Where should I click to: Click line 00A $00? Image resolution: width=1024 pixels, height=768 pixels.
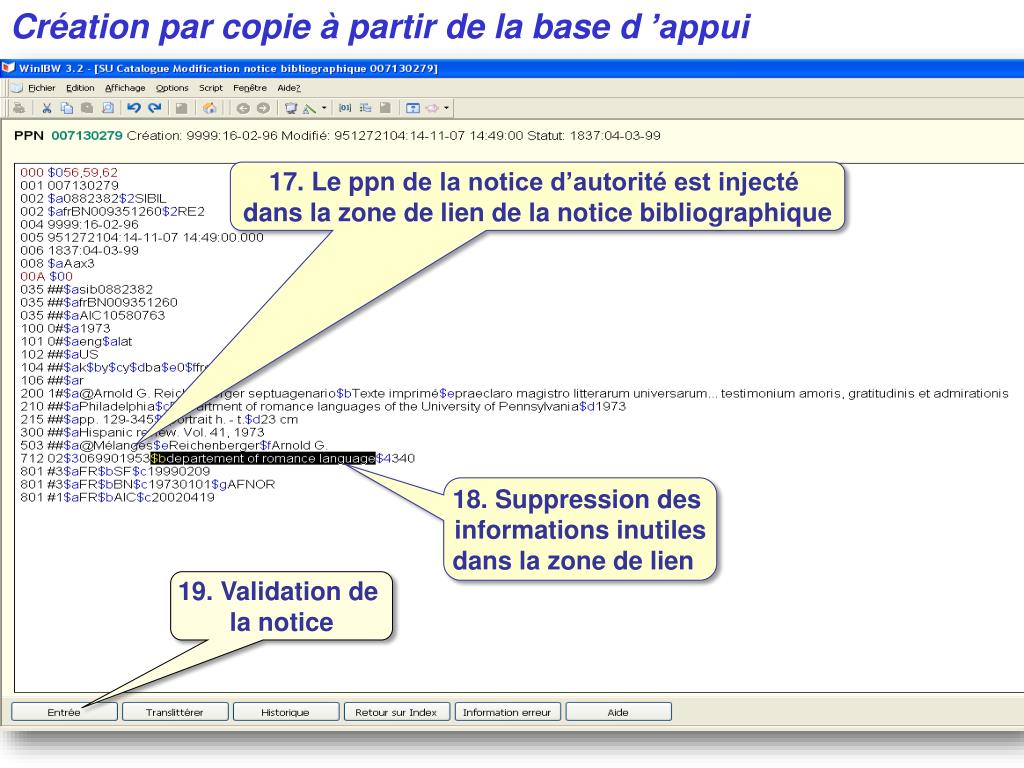[x=46, y=276]
